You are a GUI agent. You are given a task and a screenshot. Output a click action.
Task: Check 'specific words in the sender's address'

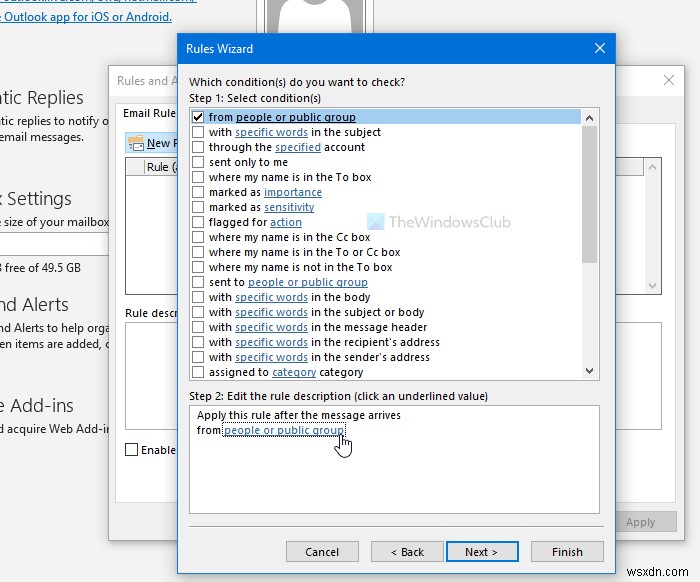point(198,357)
